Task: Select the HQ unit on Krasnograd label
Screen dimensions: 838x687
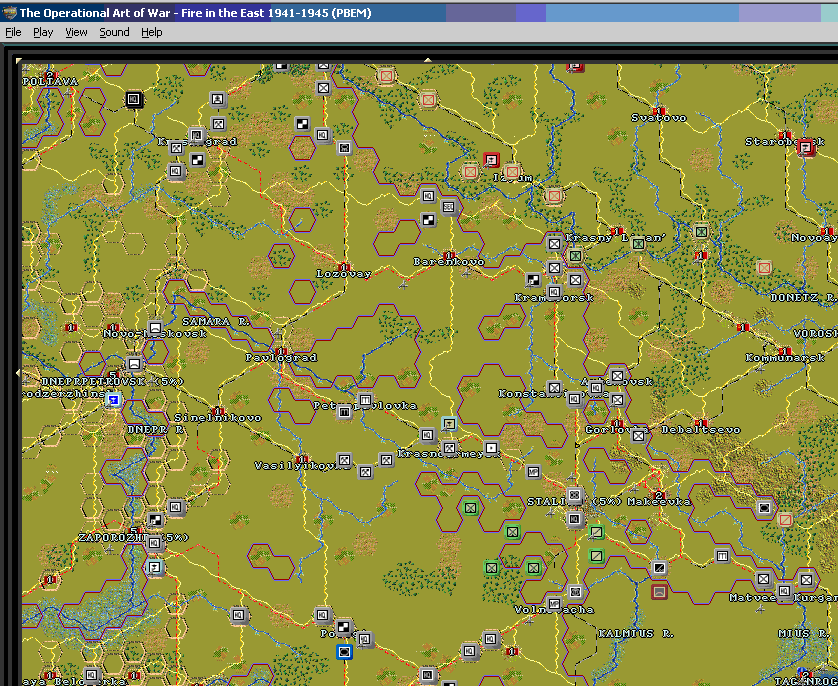Action: (197, 135)
